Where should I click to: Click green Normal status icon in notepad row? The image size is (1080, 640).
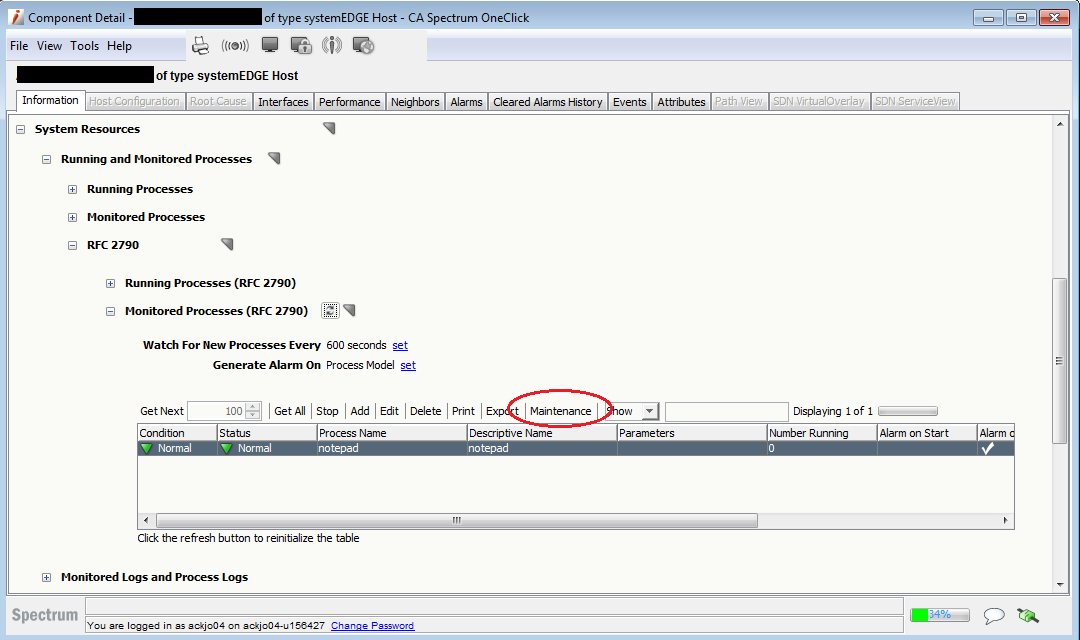coord(226,448)
